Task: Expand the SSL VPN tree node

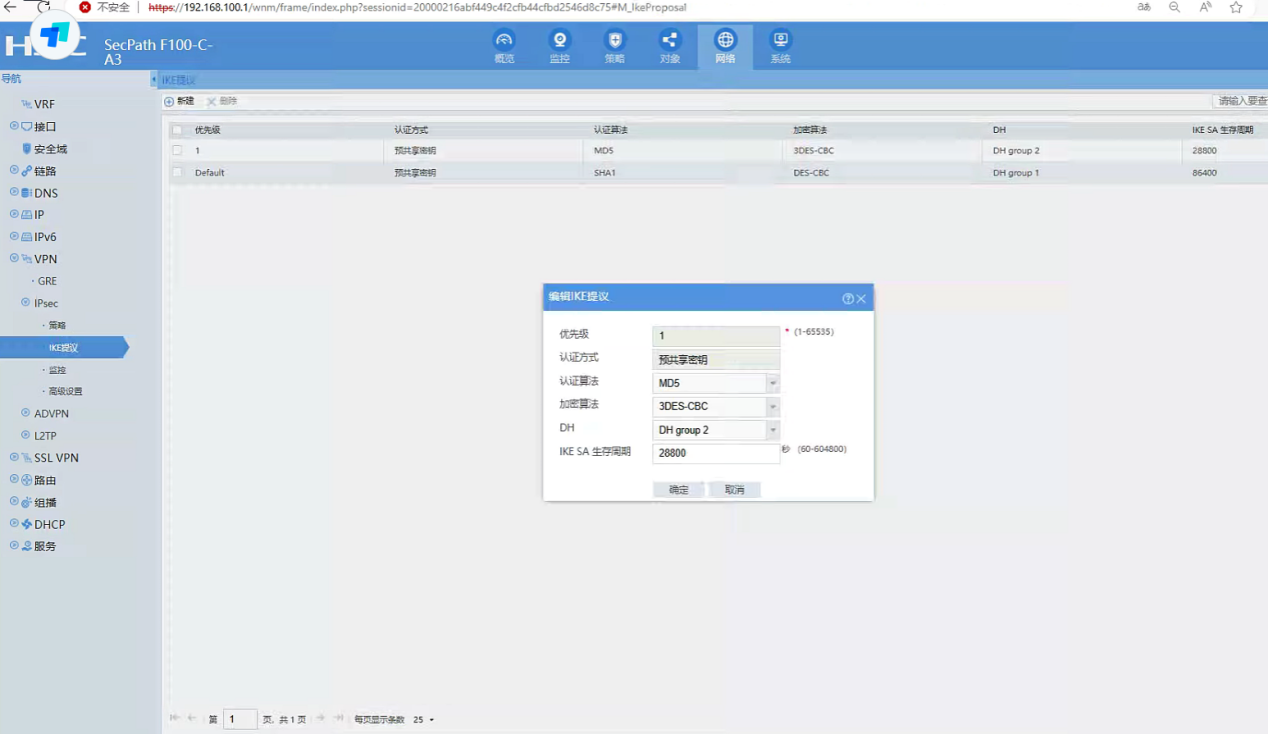Action: pyautogui.click(x=14, y=458)
